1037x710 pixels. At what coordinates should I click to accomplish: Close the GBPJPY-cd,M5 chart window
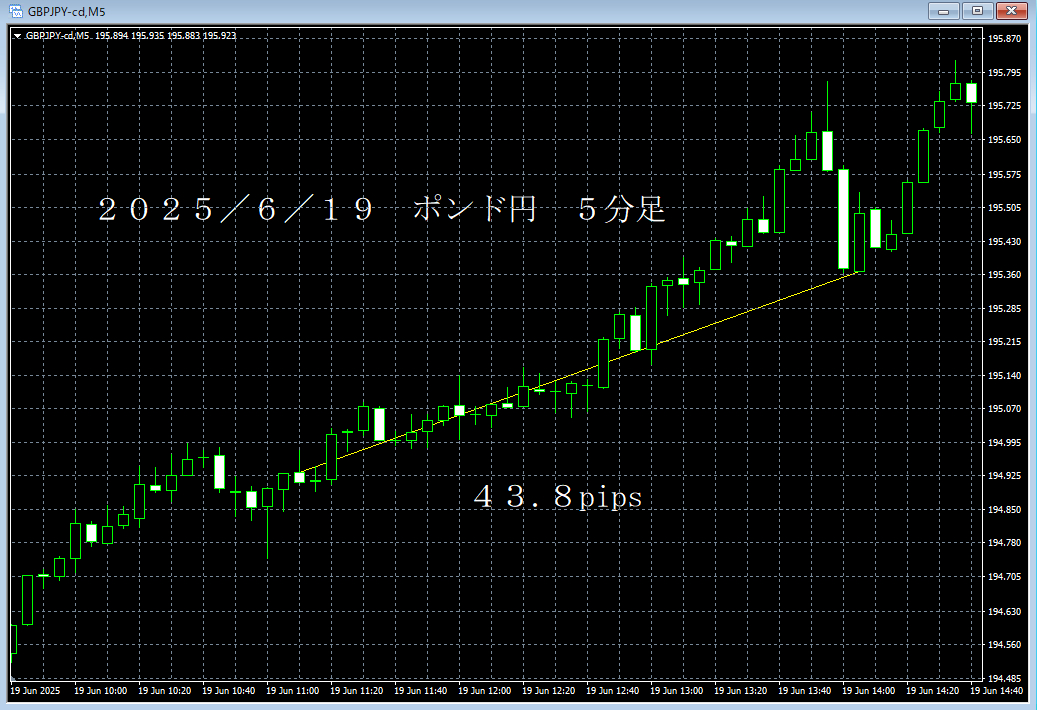1011,11
